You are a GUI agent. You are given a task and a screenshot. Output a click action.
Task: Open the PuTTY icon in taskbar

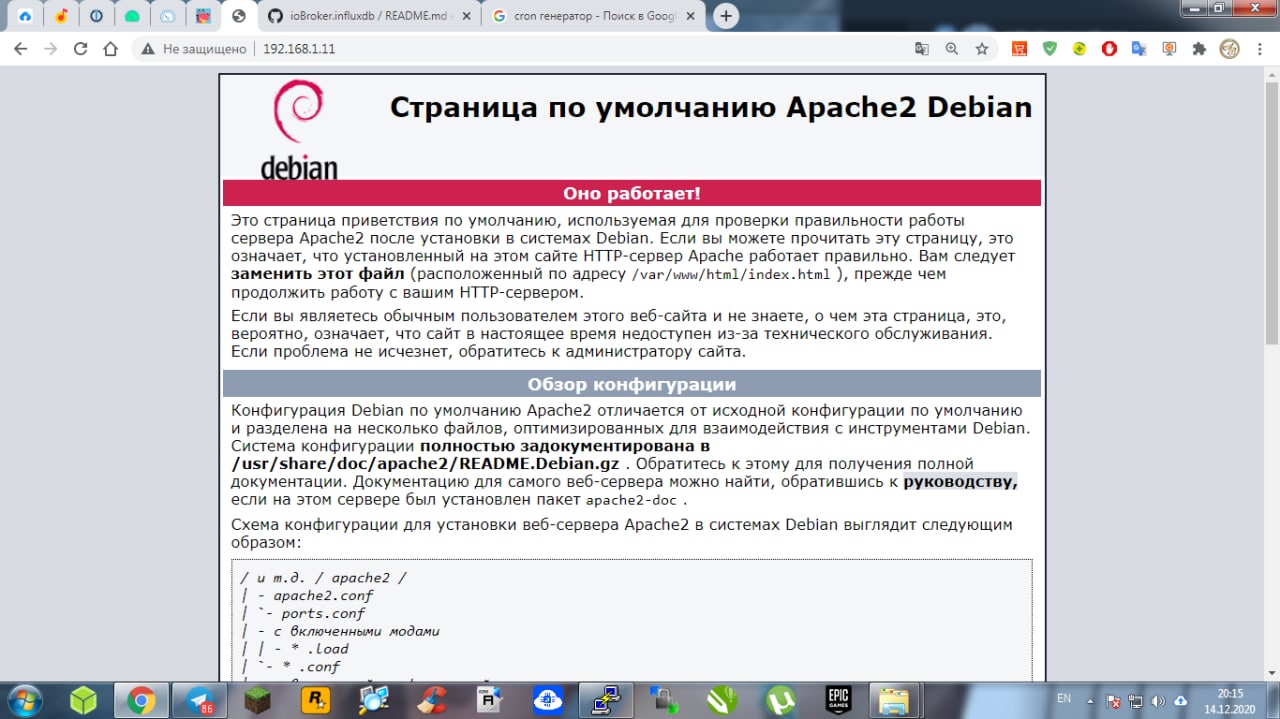coord(605,700)
